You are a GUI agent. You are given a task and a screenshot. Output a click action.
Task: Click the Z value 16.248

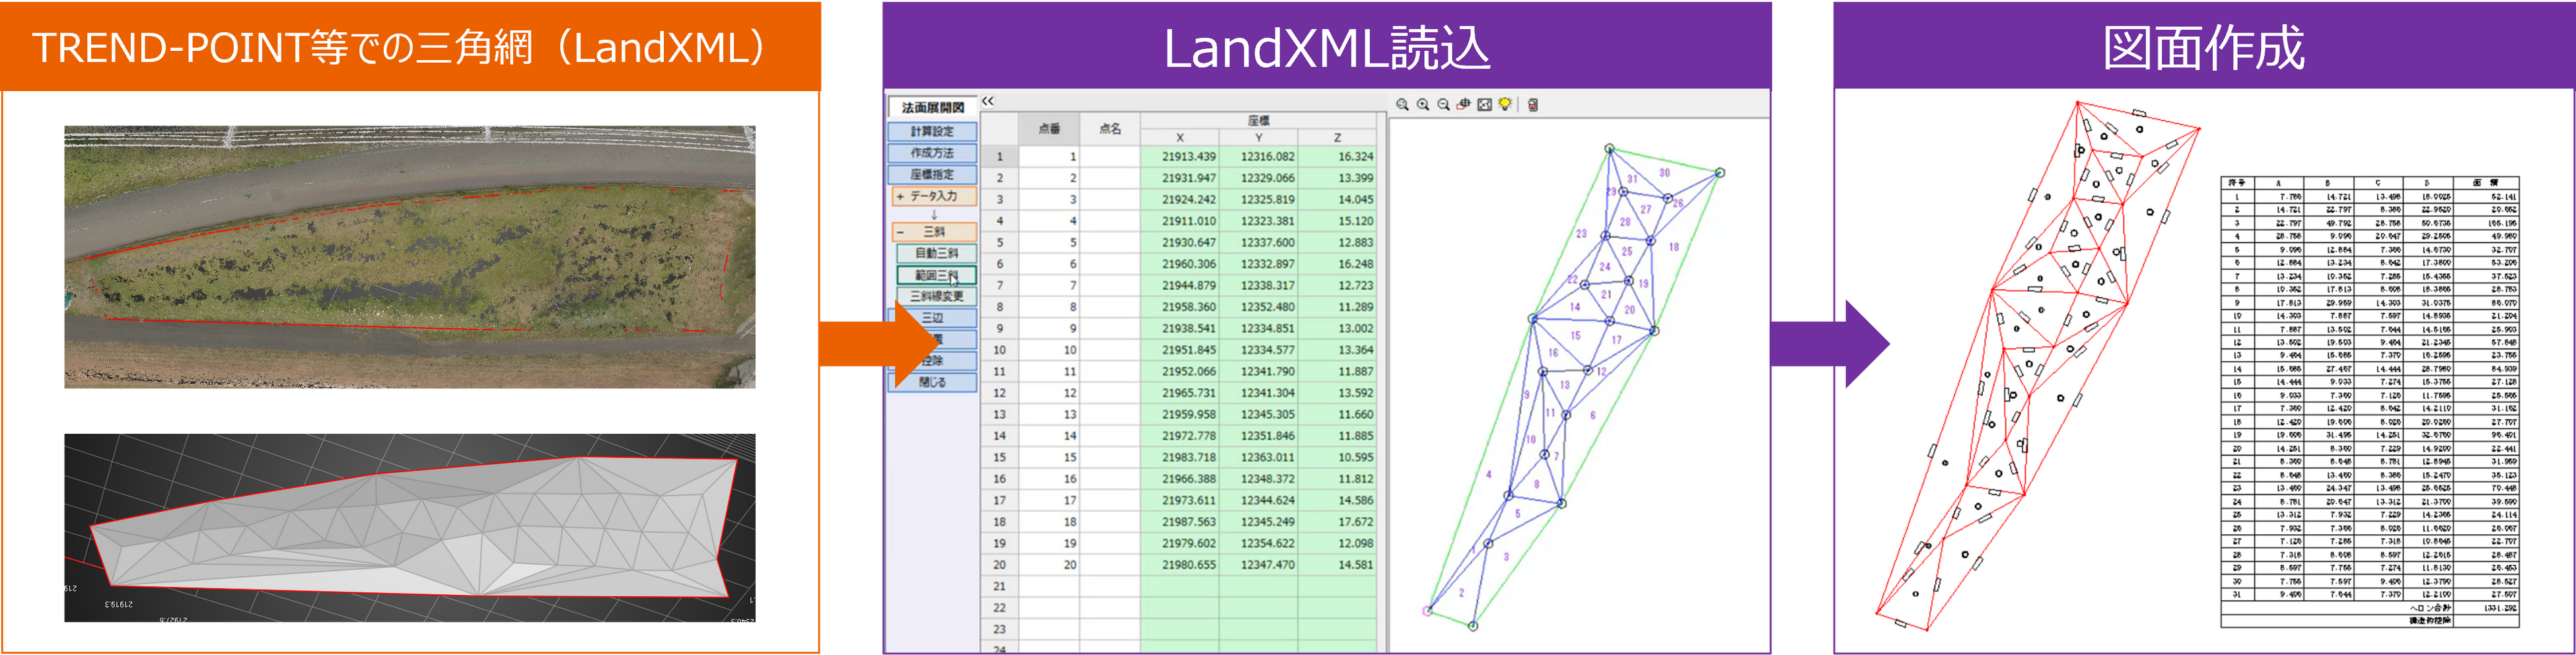click(x=1338, y=265)
